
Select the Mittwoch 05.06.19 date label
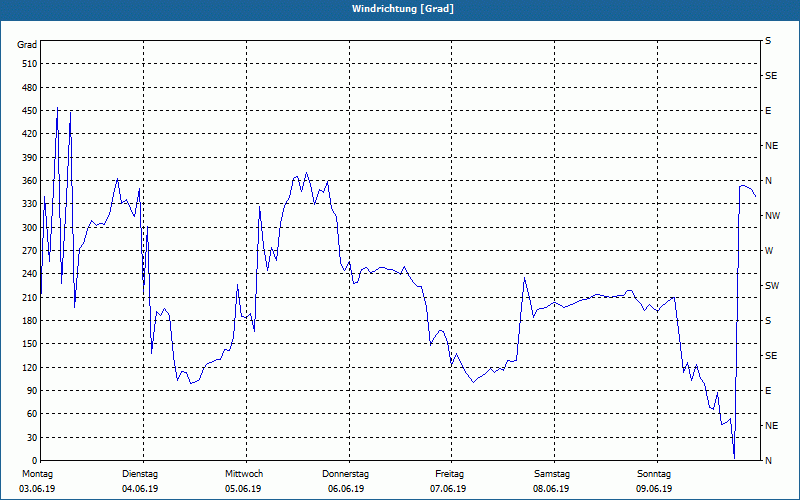click(x=243, y=481)
